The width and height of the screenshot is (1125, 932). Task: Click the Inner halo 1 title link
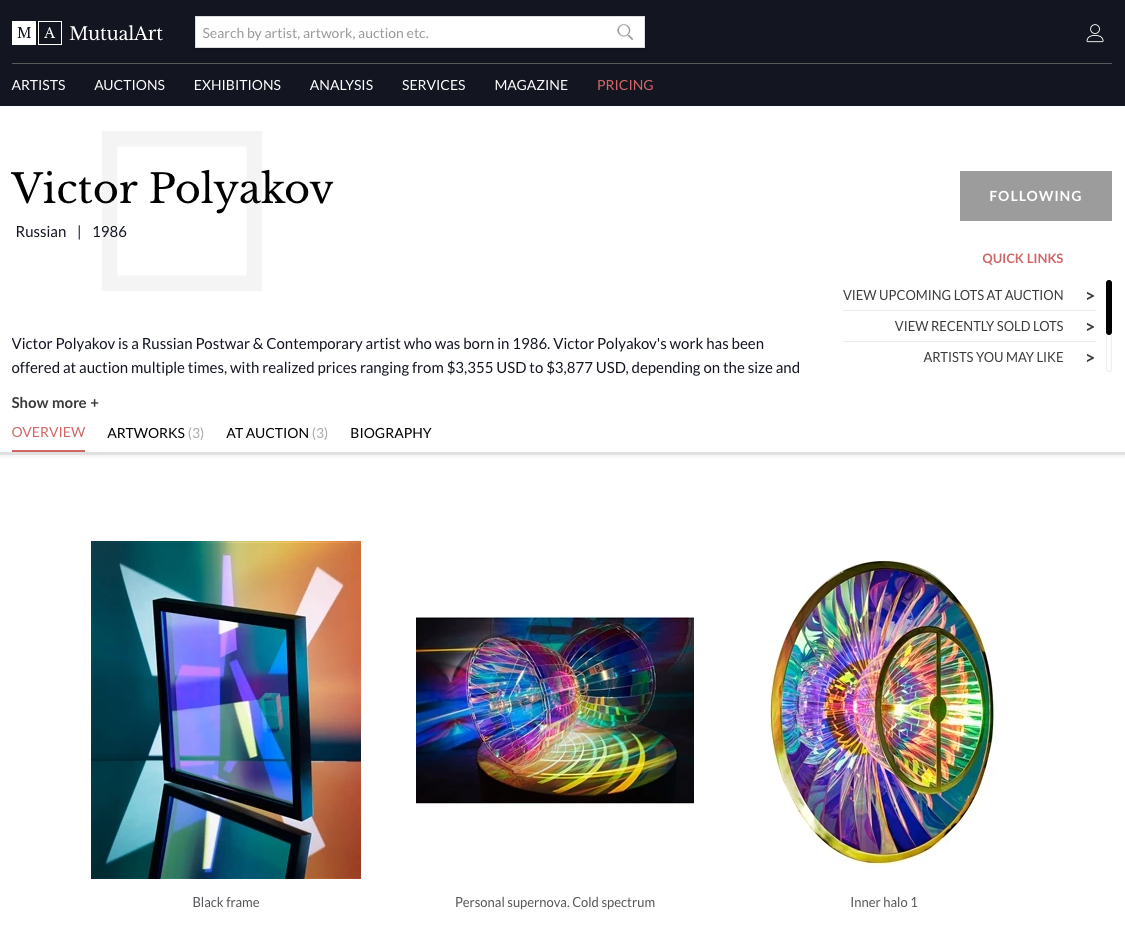[x=883, y=902]
